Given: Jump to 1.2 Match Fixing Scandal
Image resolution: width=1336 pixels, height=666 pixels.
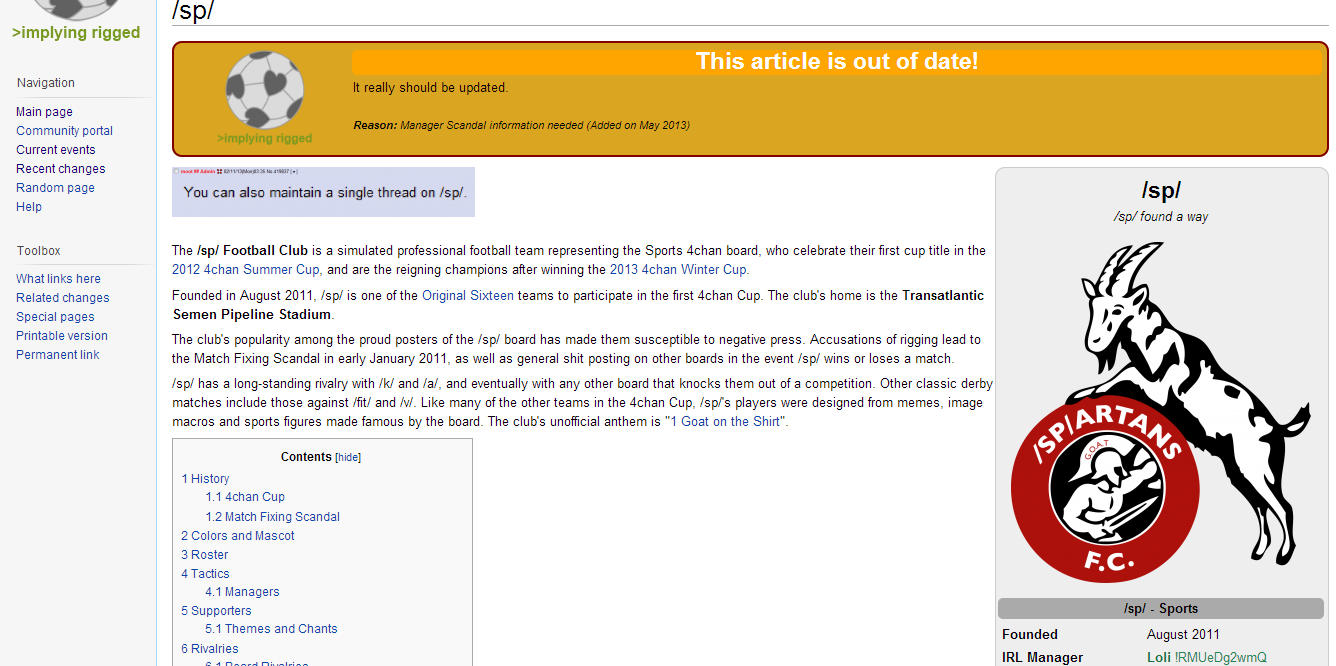Looking at the screenshot, I should click(x=272, y=517).
